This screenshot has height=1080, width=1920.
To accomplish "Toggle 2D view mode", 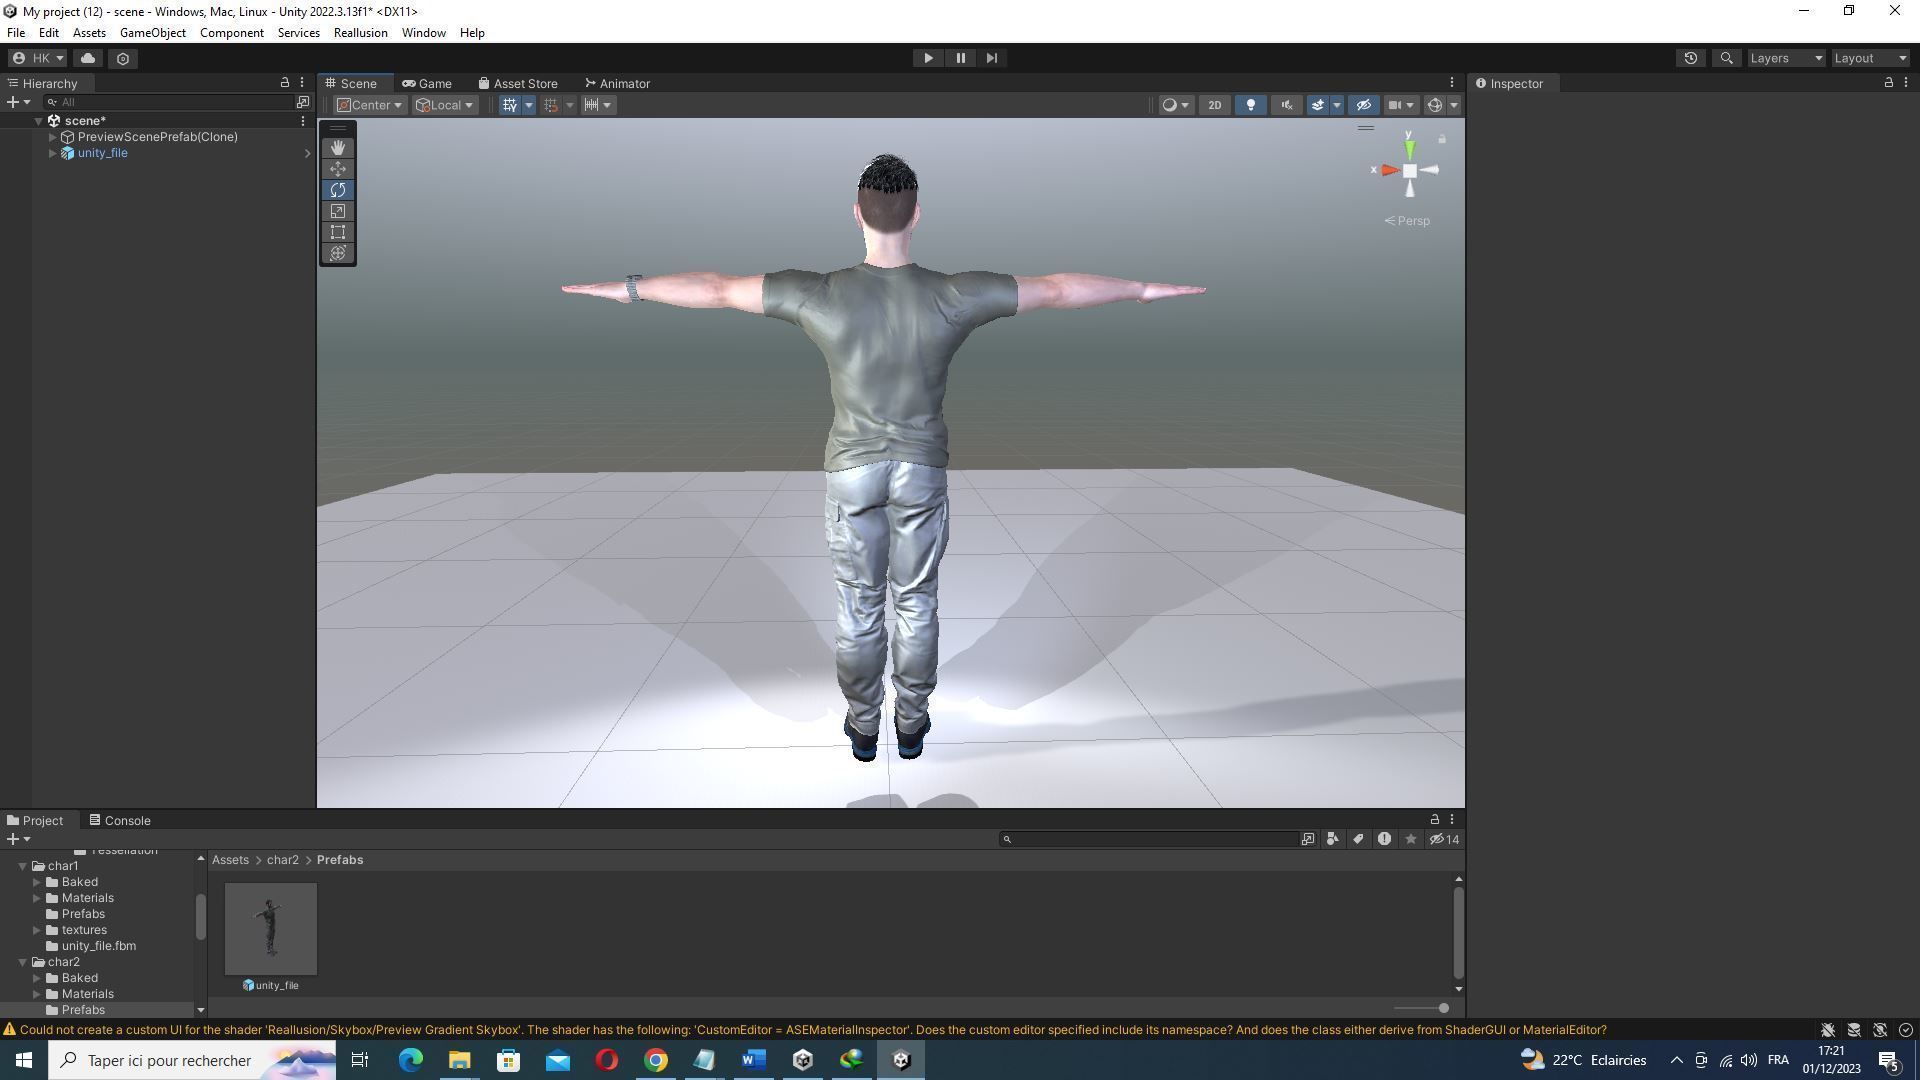I will pos(1214,105).
